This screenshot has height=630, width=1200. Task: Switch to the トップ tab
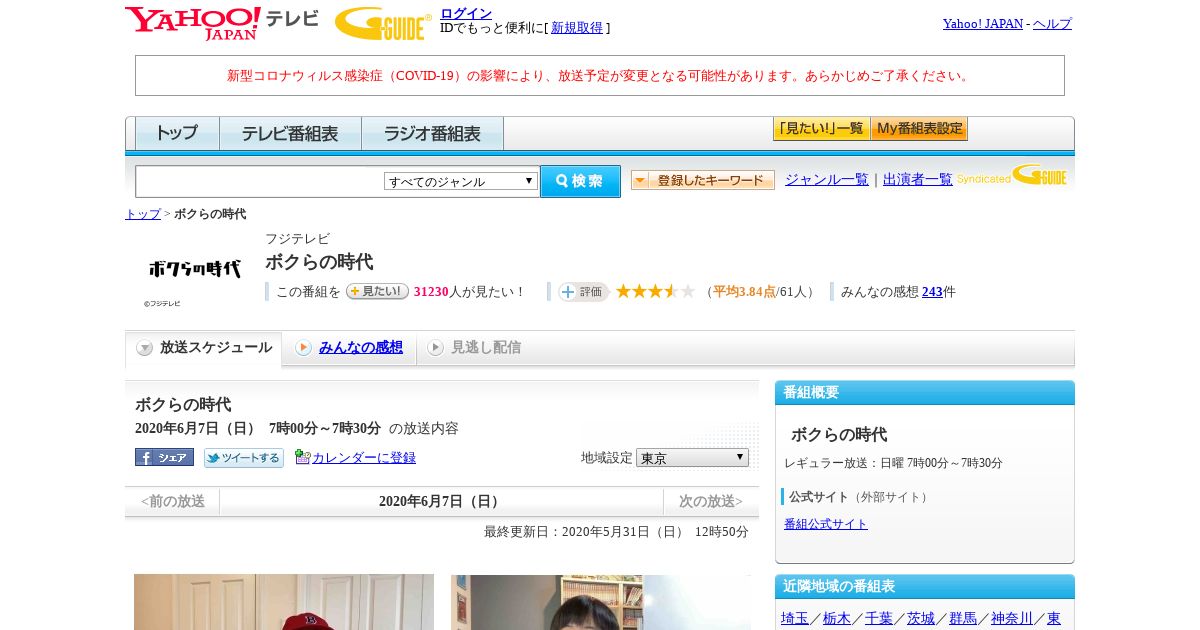click(177, 133)
